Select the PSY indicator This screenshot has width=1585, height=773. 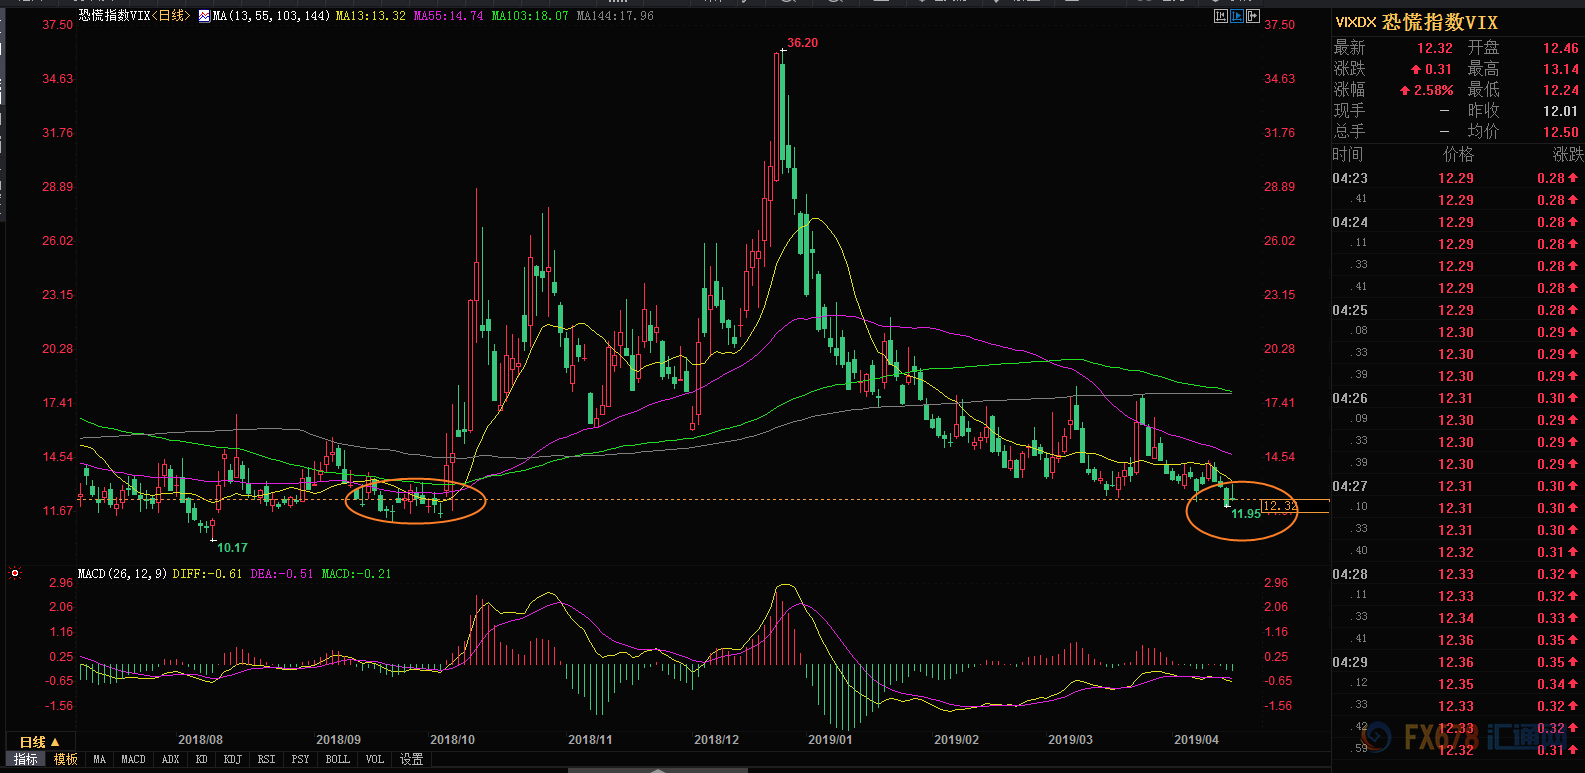pos(300,760)
